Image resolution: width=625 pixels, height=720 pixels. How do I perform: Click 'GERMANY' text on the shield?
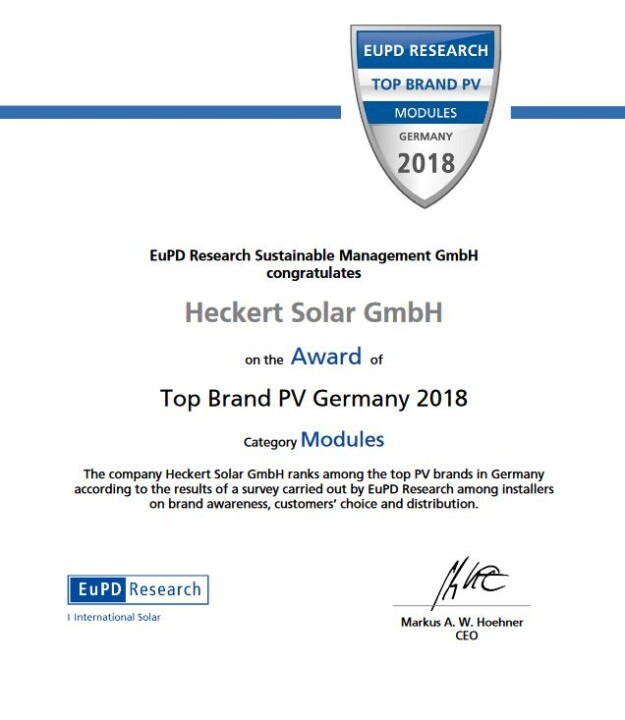point(426,137)
